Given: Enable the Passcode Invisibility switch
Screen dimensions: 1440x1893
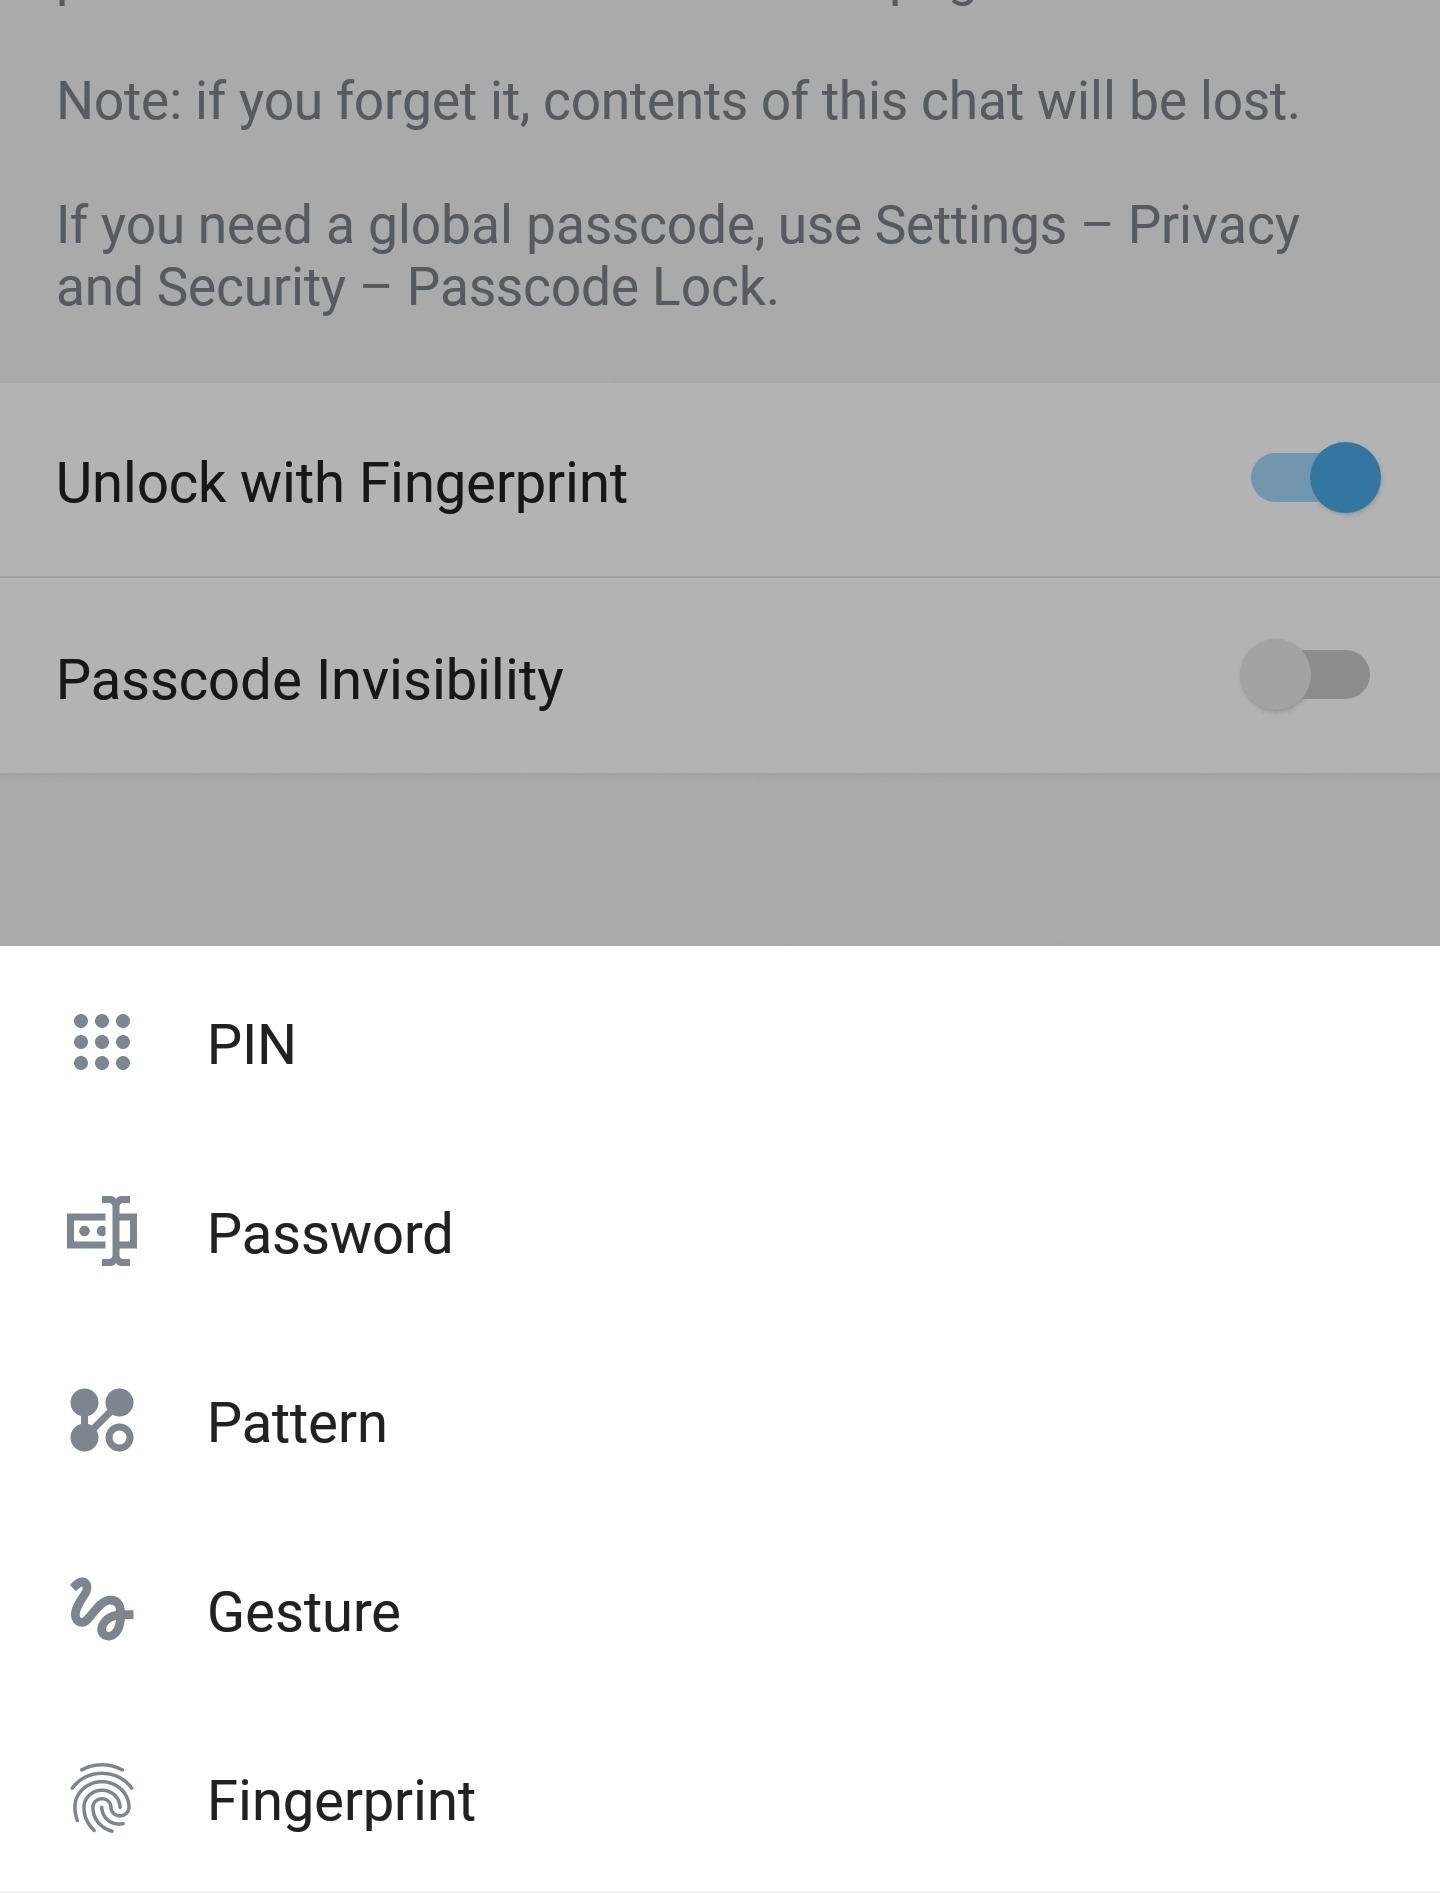Looking at the screenshot, I should pos(1304,675).
